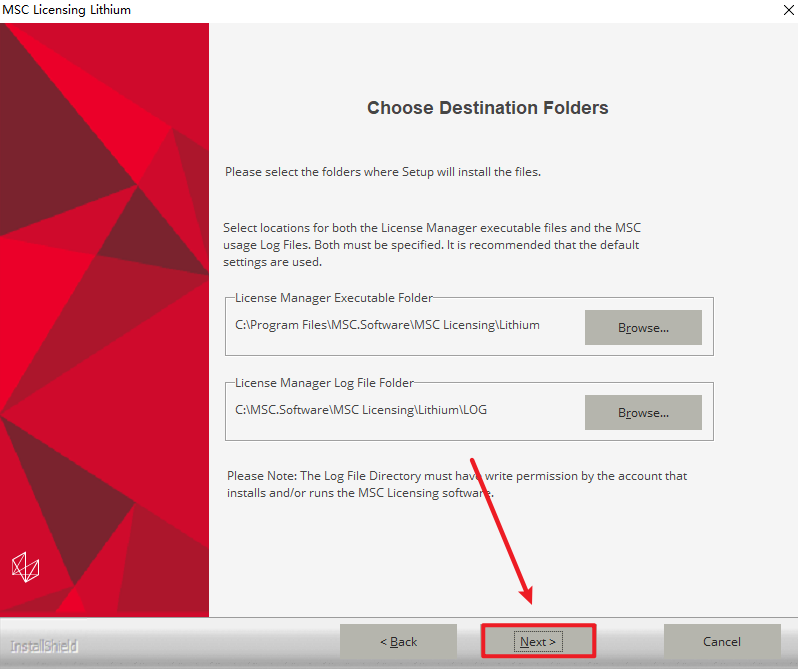Click the License Manager Log File Folder label
Screen dimensions: 798x669
[x=324, y=383]
